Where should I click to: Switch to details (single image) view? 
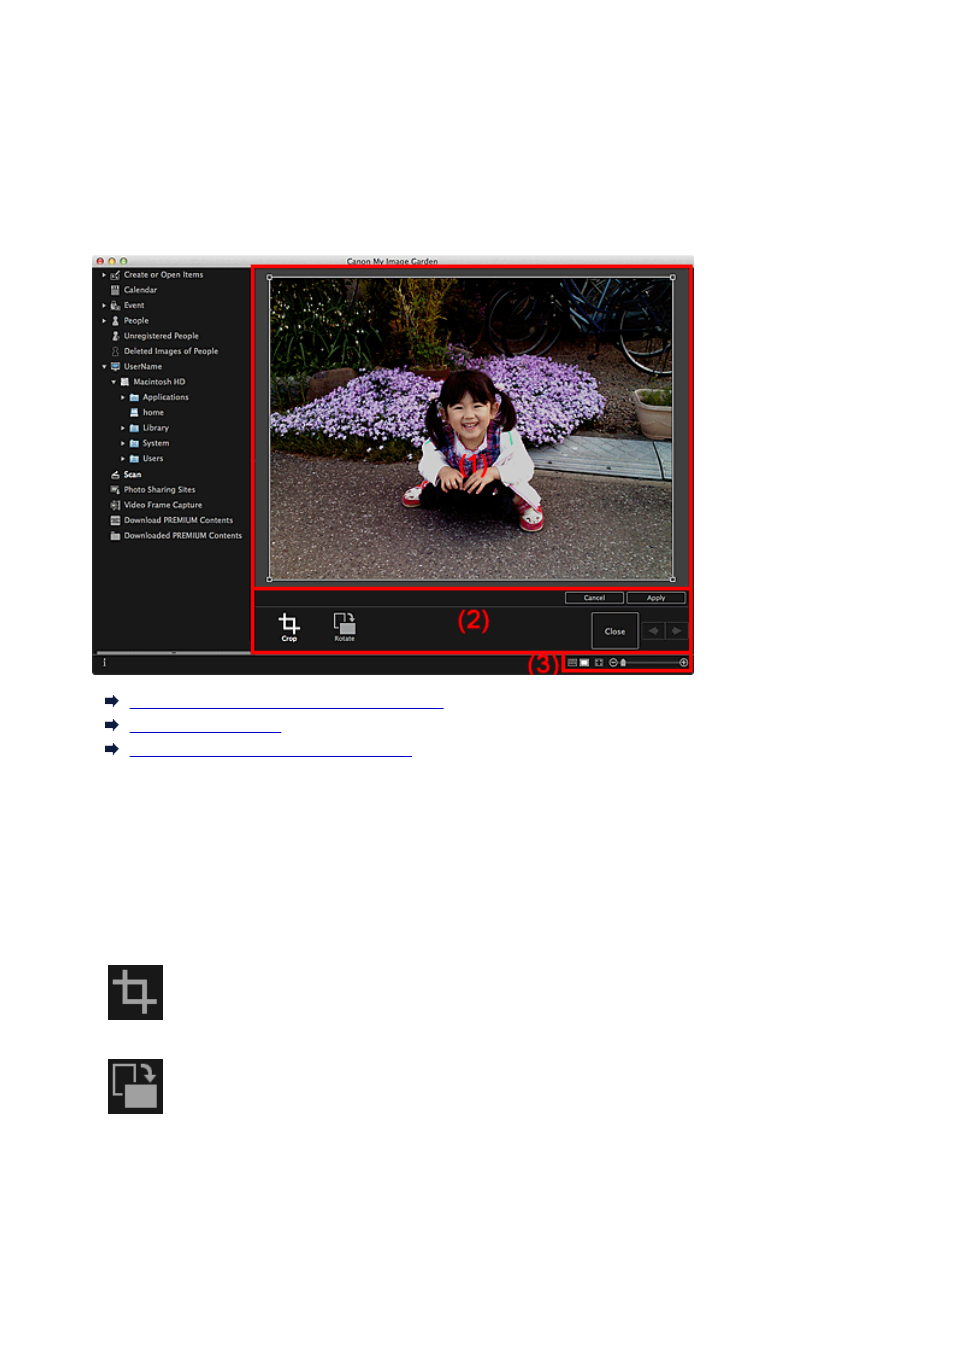click(585, 663)
